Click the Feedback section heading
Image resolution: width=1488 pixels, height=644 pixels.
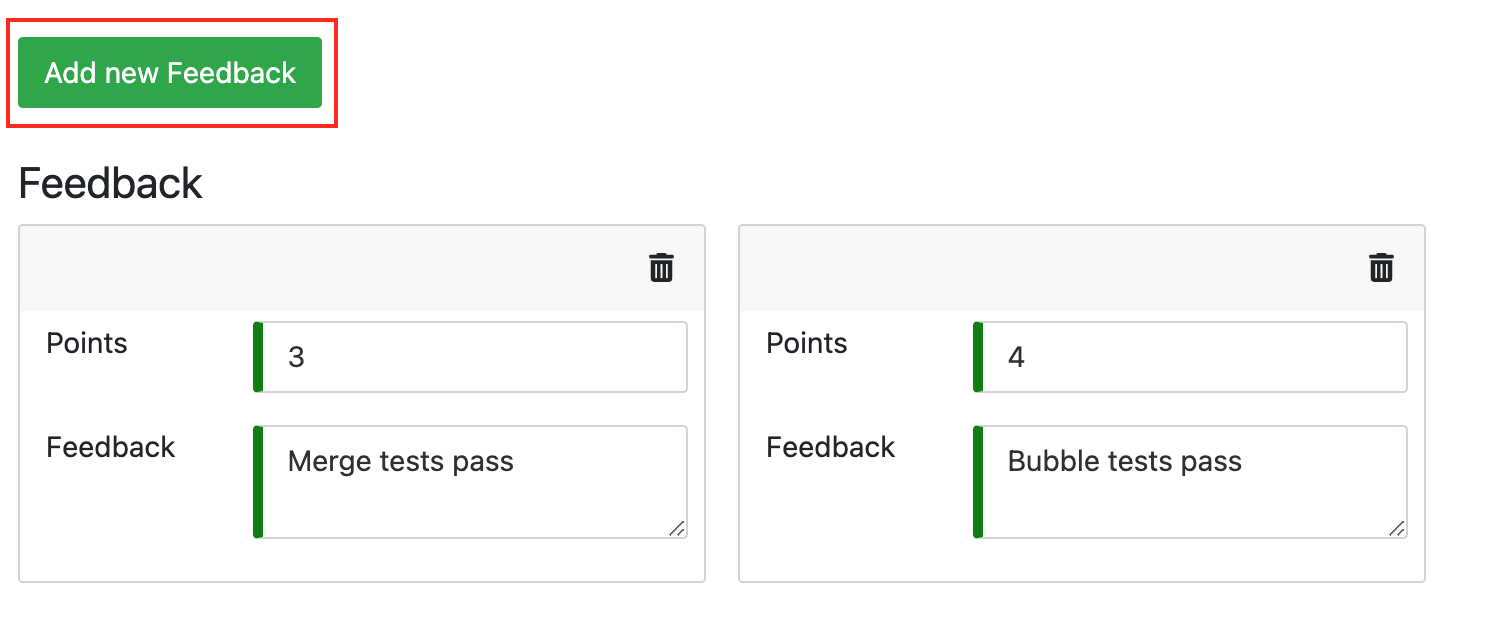[x=111, y=184]
